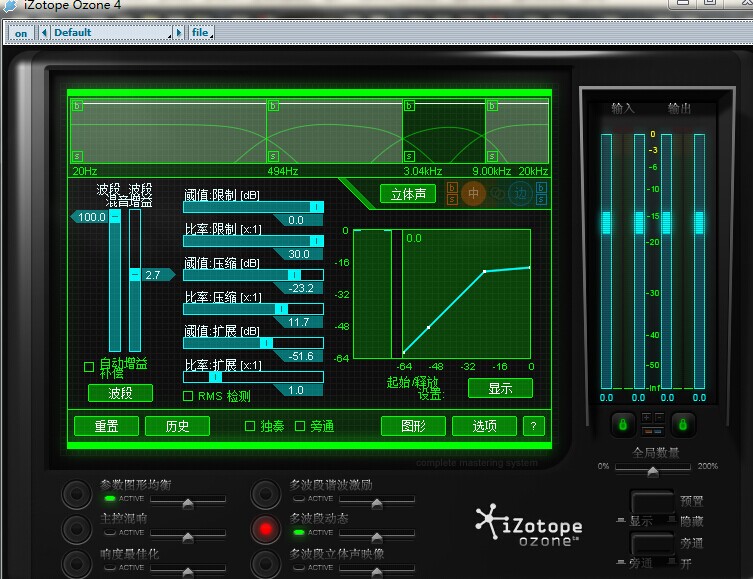
Task: Toggle ACTIVE light for 多波段动态
Action: (299, 532)
